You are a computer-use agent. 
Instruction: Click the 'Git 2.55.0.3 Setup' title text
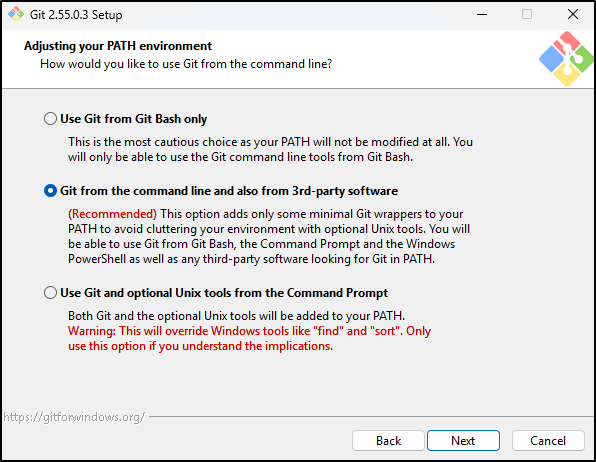[x=76, y=15]
